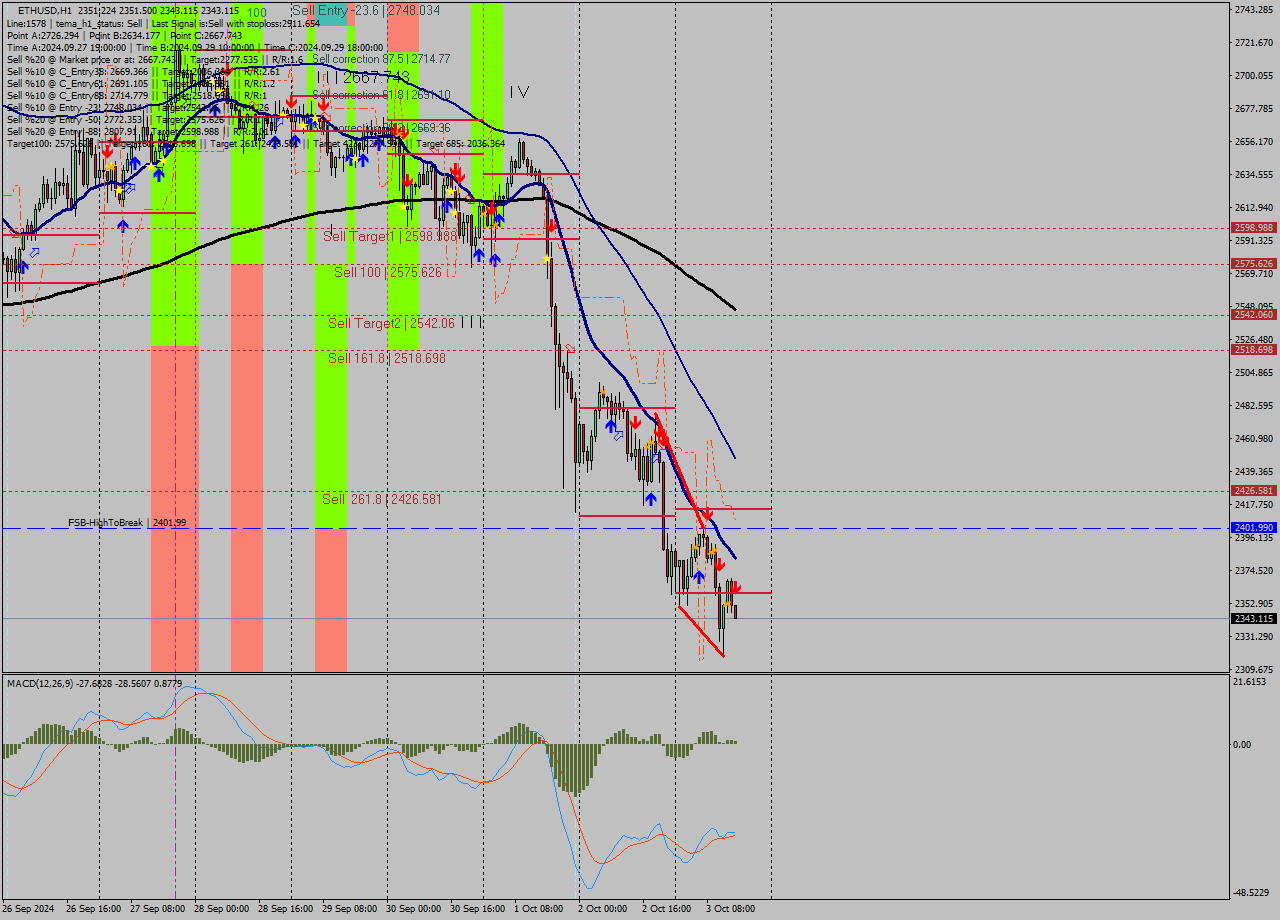1280x920 pixels.
Task: Click the 2743.283 value on price scale
Action: [x=1254, y=9]
